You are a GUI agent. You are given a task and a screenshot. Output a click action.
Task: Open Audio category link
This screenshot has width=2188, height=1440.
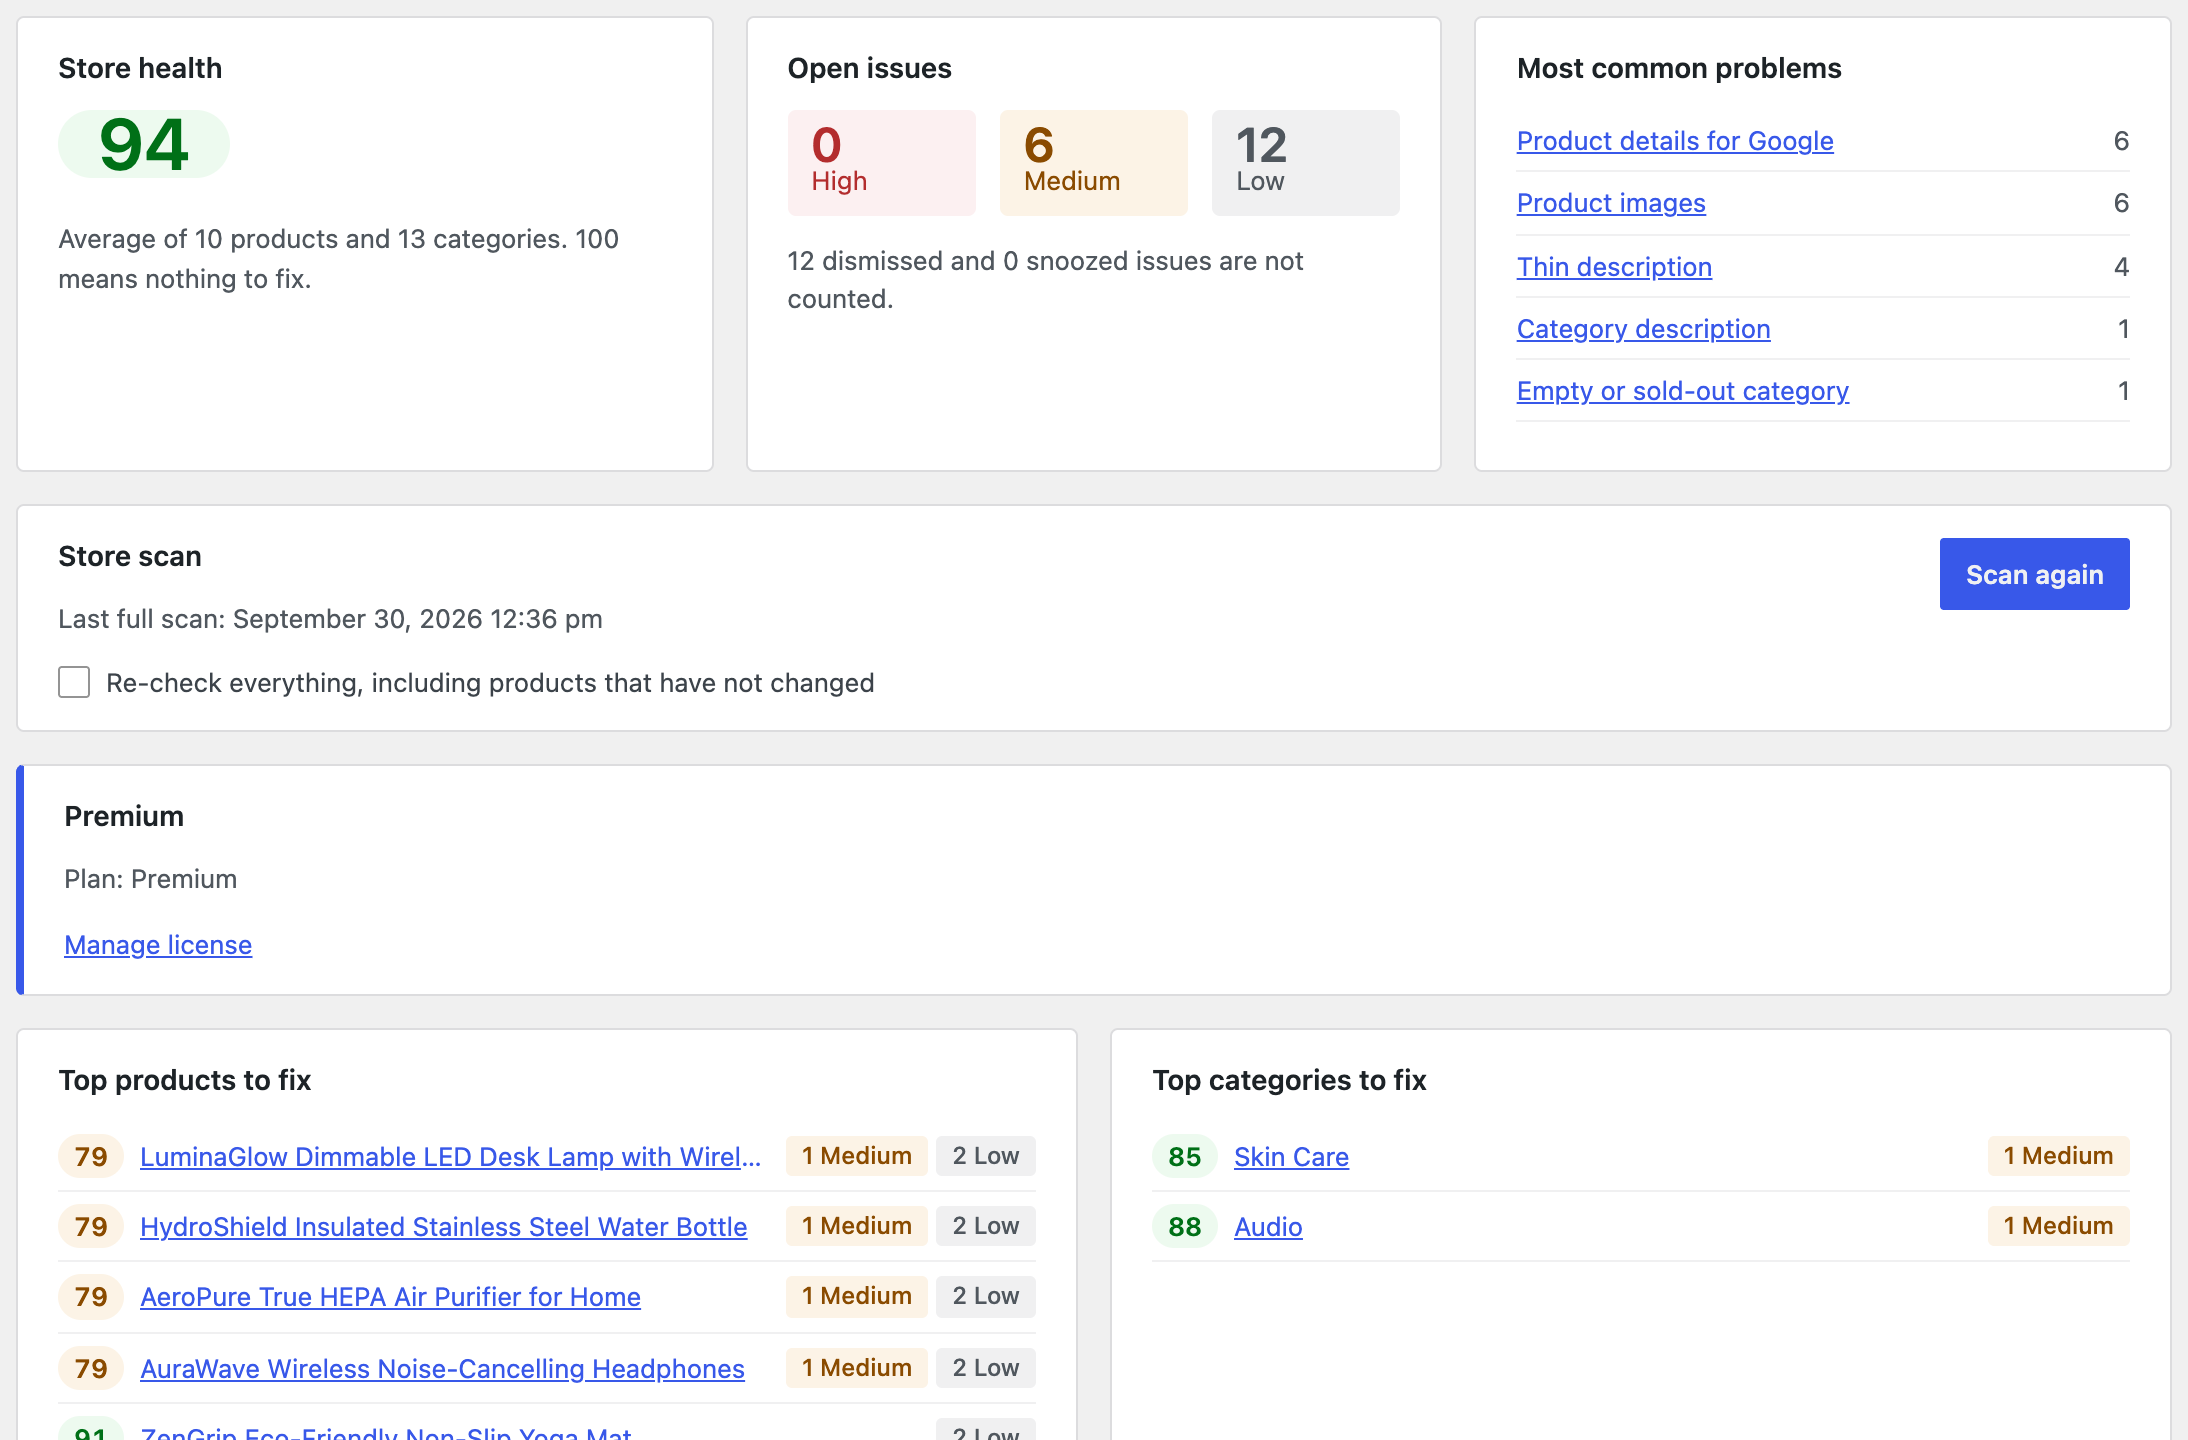tap(1268, 1227)
